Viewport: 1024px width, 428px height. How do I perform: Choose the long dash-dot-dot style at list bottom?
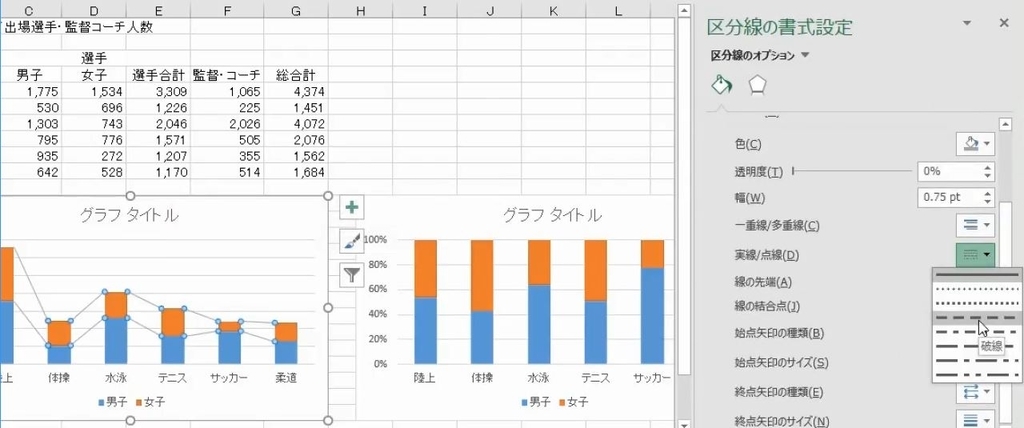(978, 374)
